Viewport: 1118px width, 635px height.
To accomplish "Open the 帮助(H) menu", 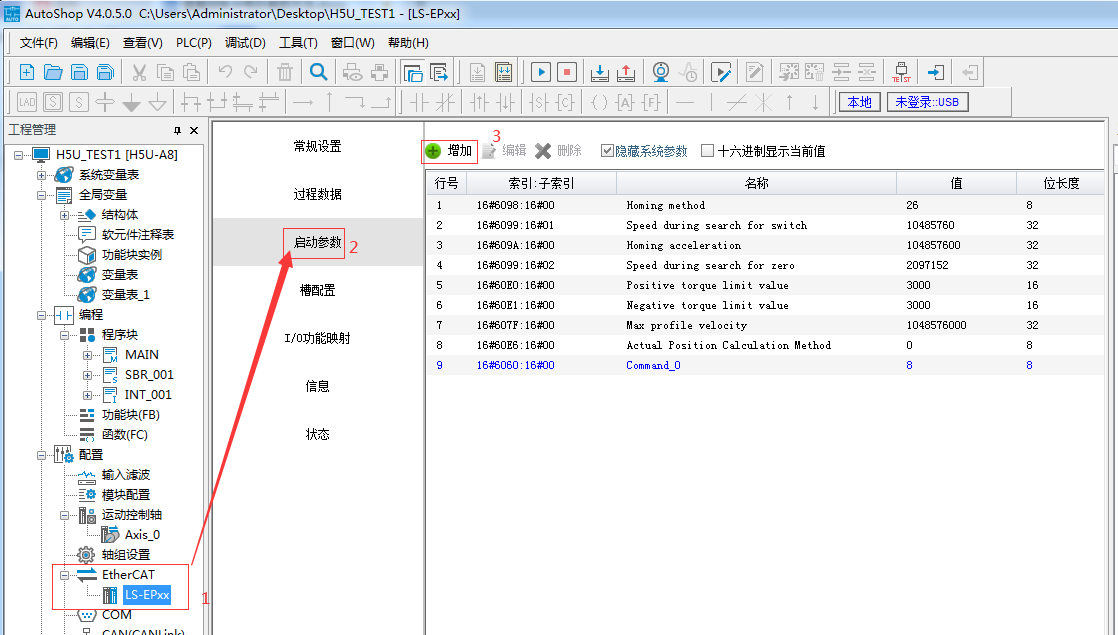I will [x=408, y=43].
